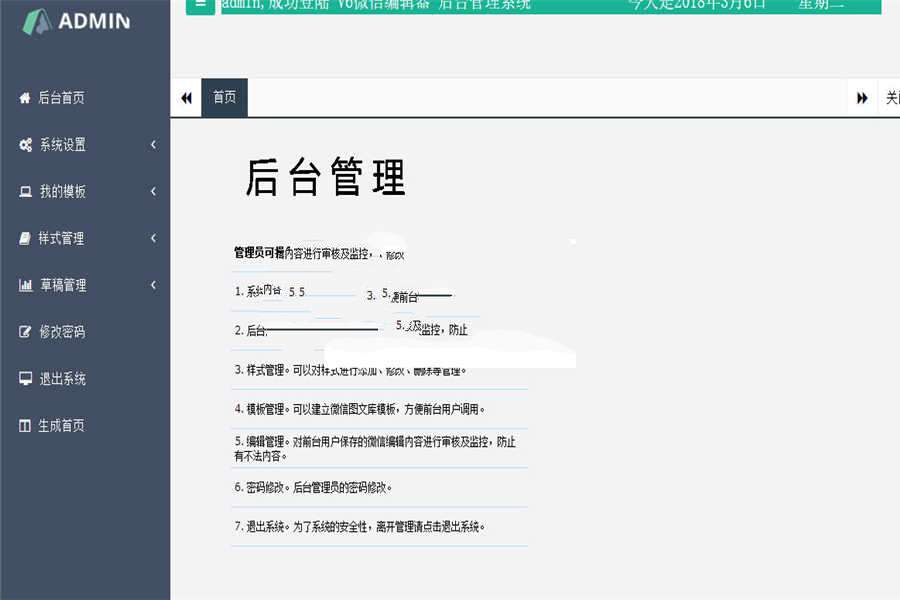Click the line starting 6. 密码修改

[313, 487]
